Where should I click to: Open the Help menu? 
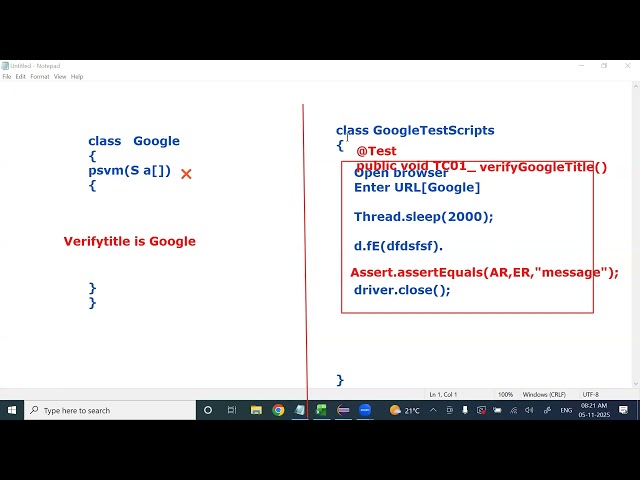(x=77, y=76)
